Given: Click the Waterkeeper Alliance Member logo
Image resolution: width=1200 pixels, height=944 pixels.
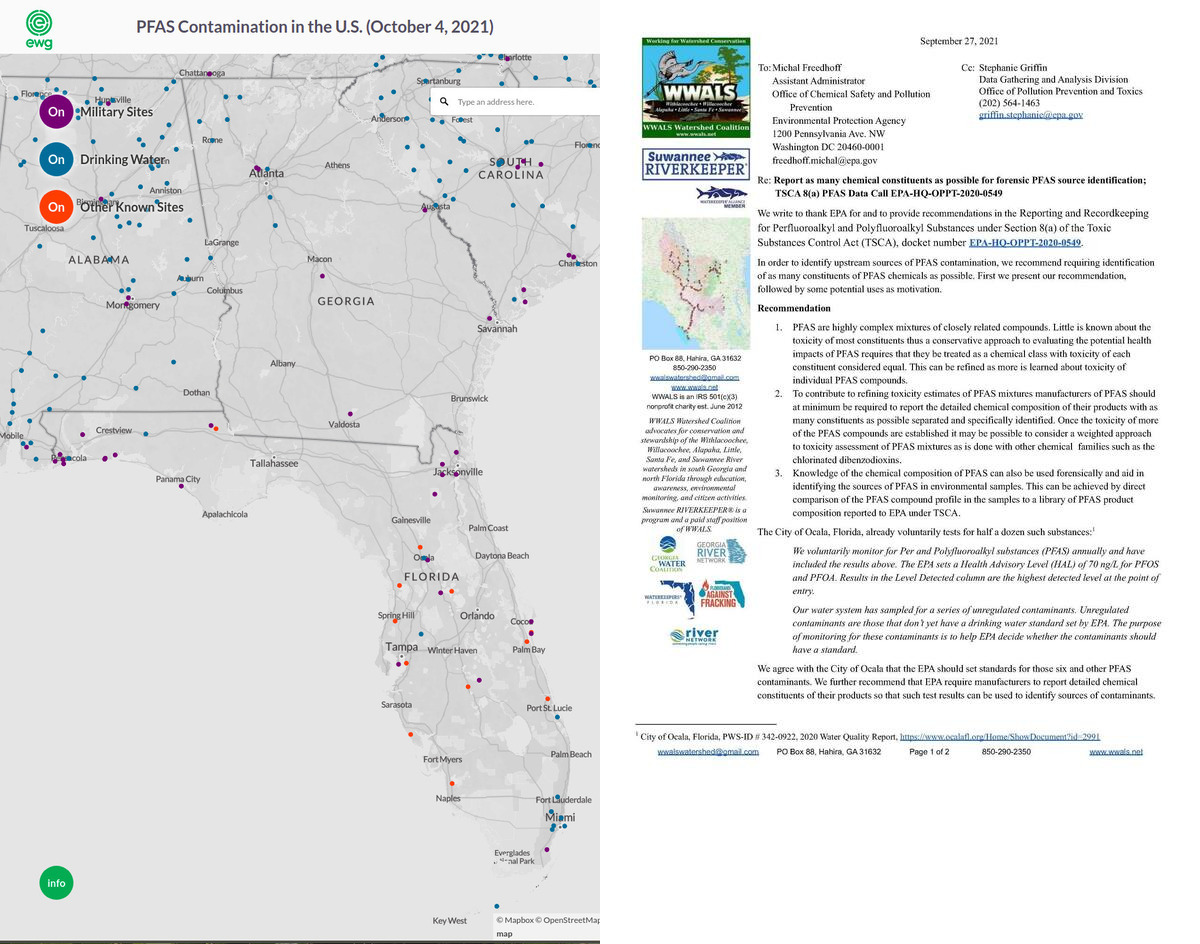Looking at the screenshot, I should [x=721, y=197].
